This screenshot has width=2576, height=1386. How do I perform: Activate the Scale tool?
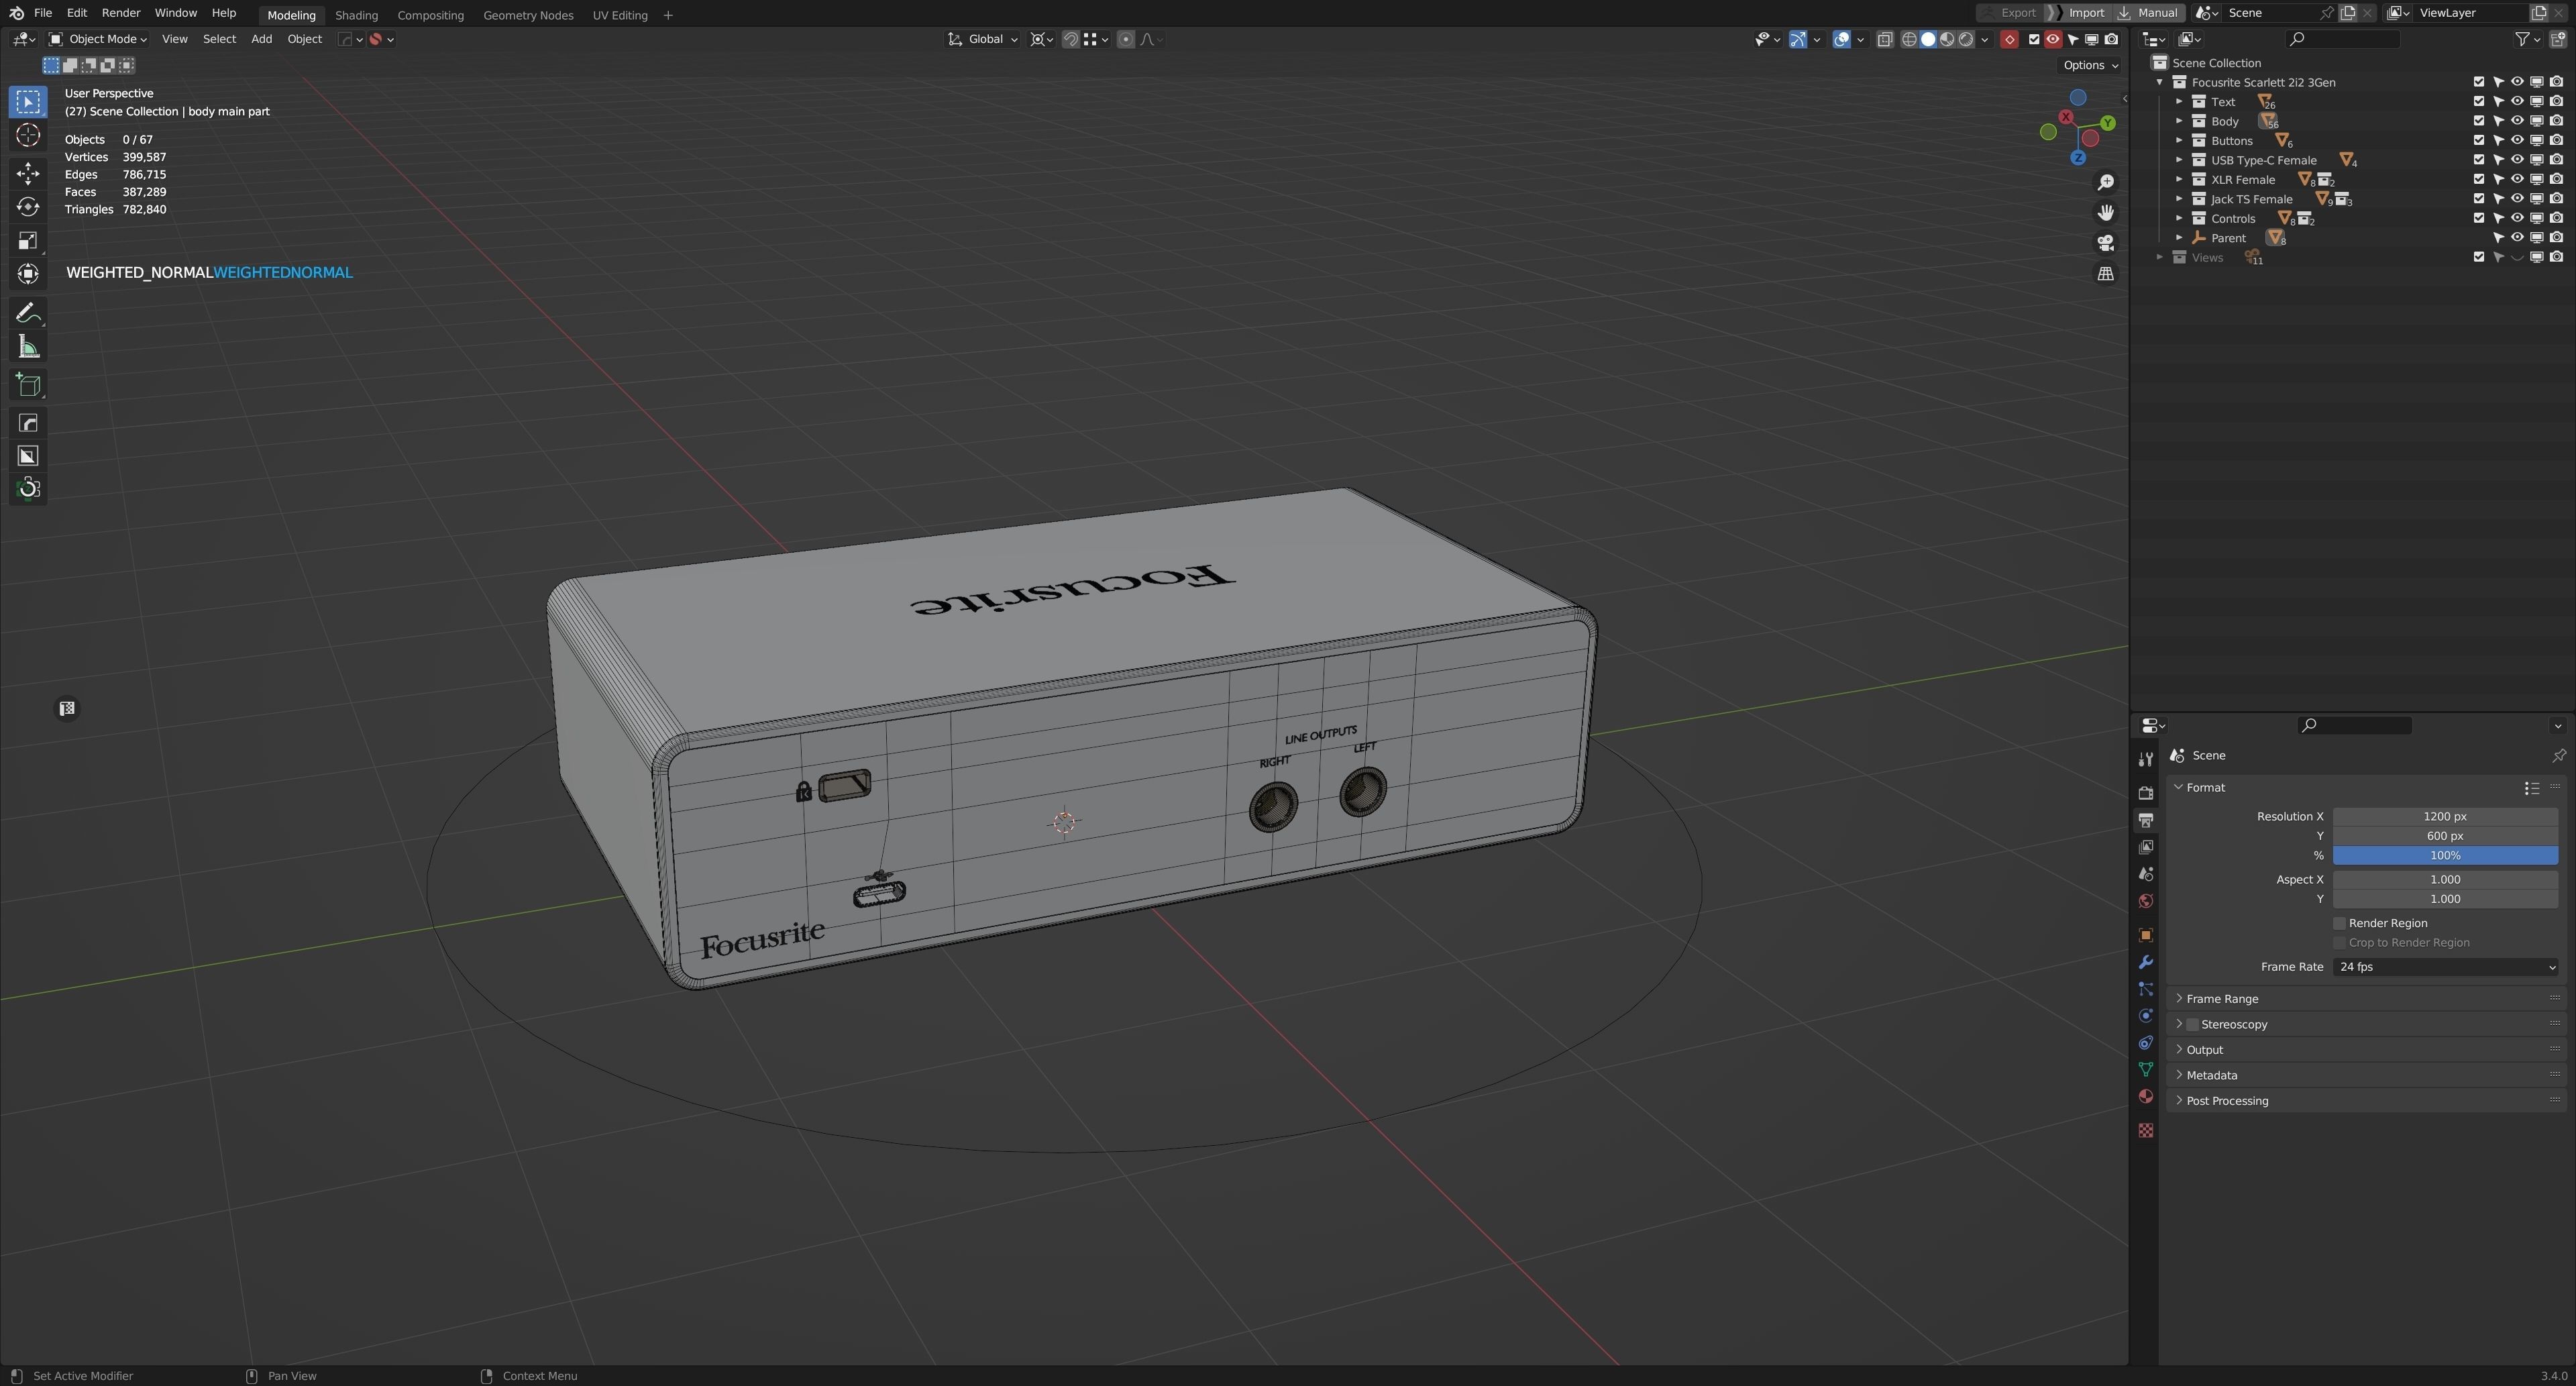28,240
